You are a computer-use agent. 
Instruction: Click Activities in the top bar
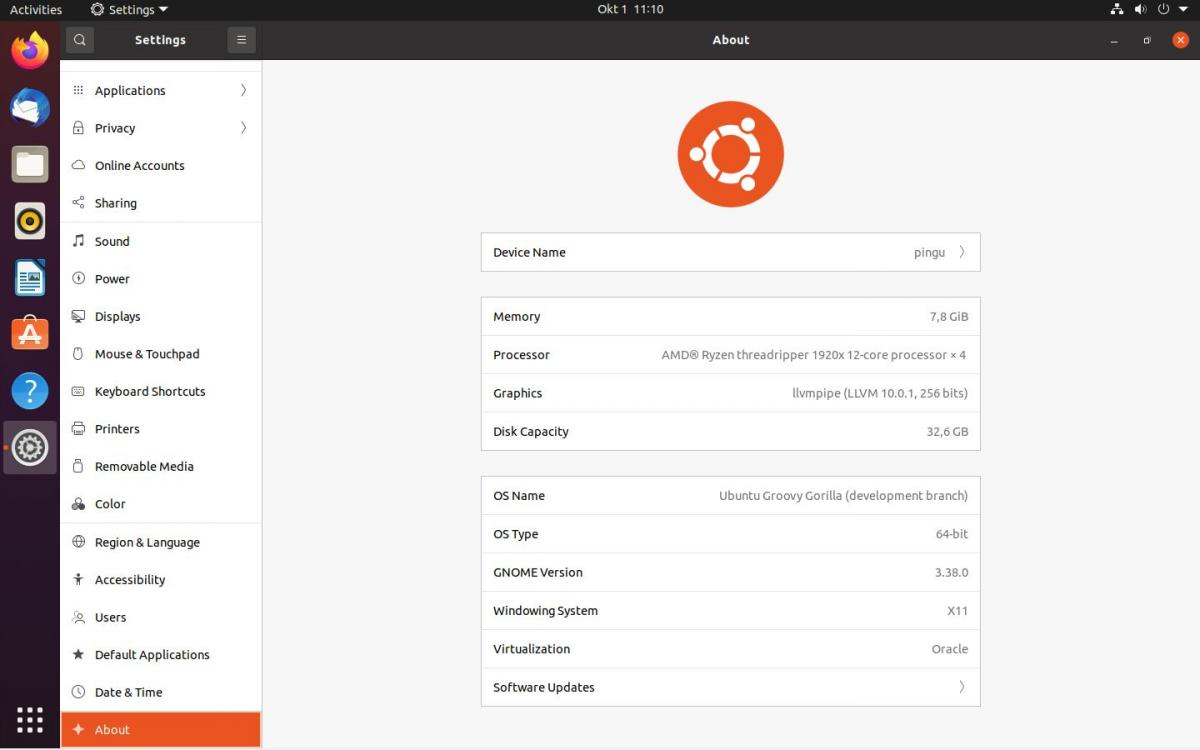pyautogui.click(x=36, y=9)
